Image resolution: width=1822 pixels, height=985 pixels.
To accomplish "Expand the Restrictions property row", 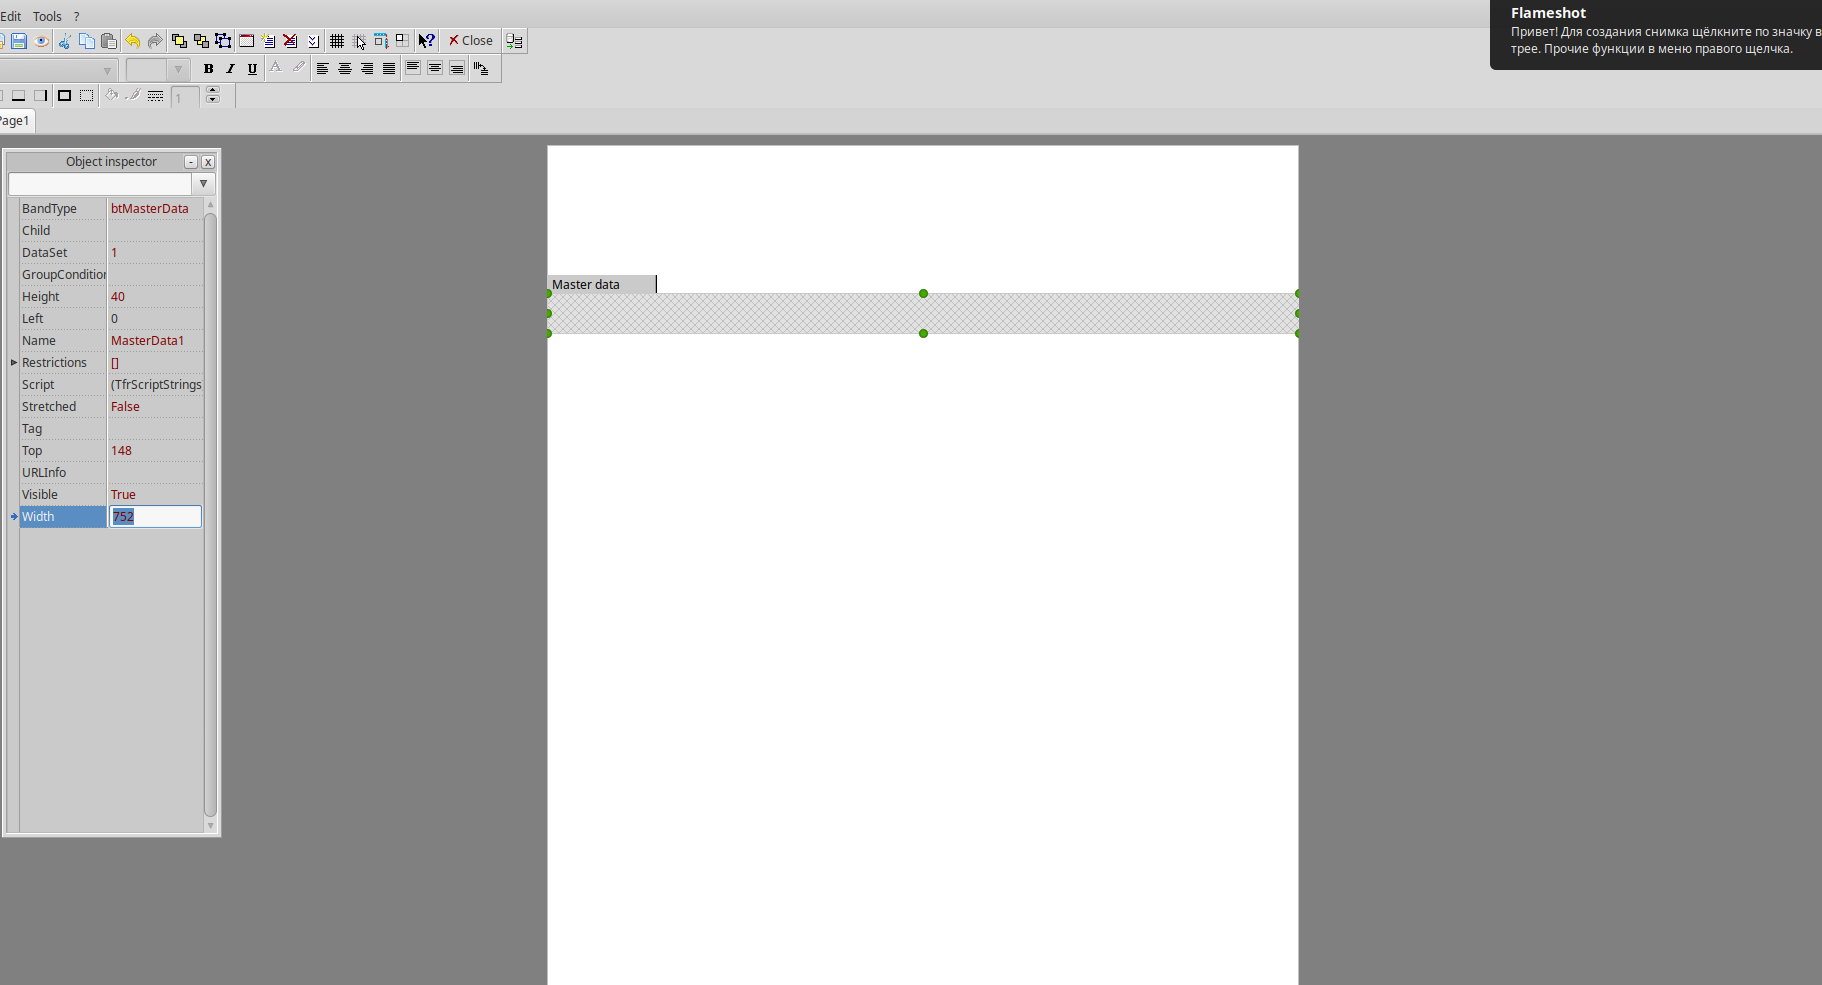I will coord(14,362).
